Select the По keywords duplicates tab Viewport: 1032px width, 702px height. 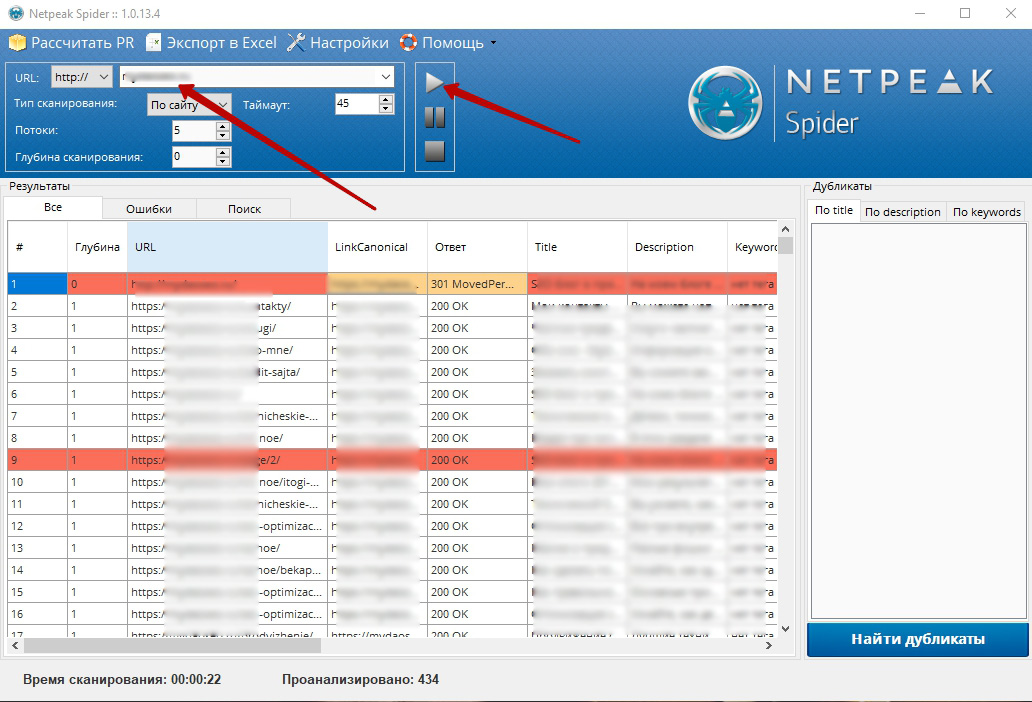(986, 212)
